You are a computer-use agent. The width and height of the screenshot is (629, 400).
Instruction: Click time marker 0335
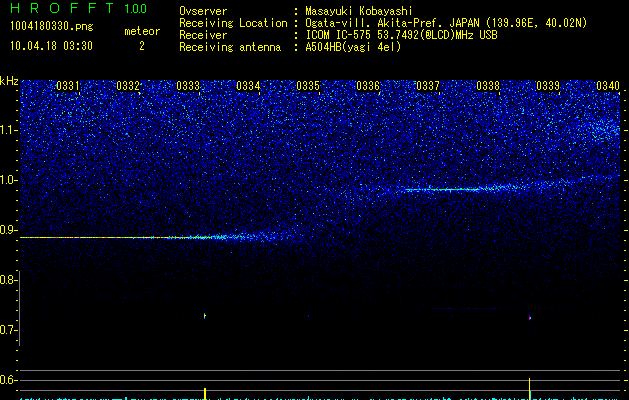pyautogui.click(x=308, y=86)
